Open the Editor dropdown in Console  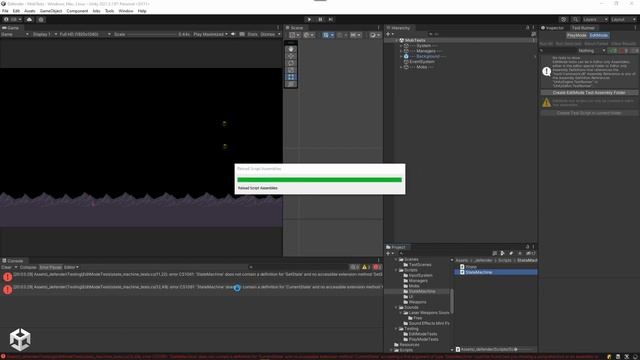[x=71, y=267]
